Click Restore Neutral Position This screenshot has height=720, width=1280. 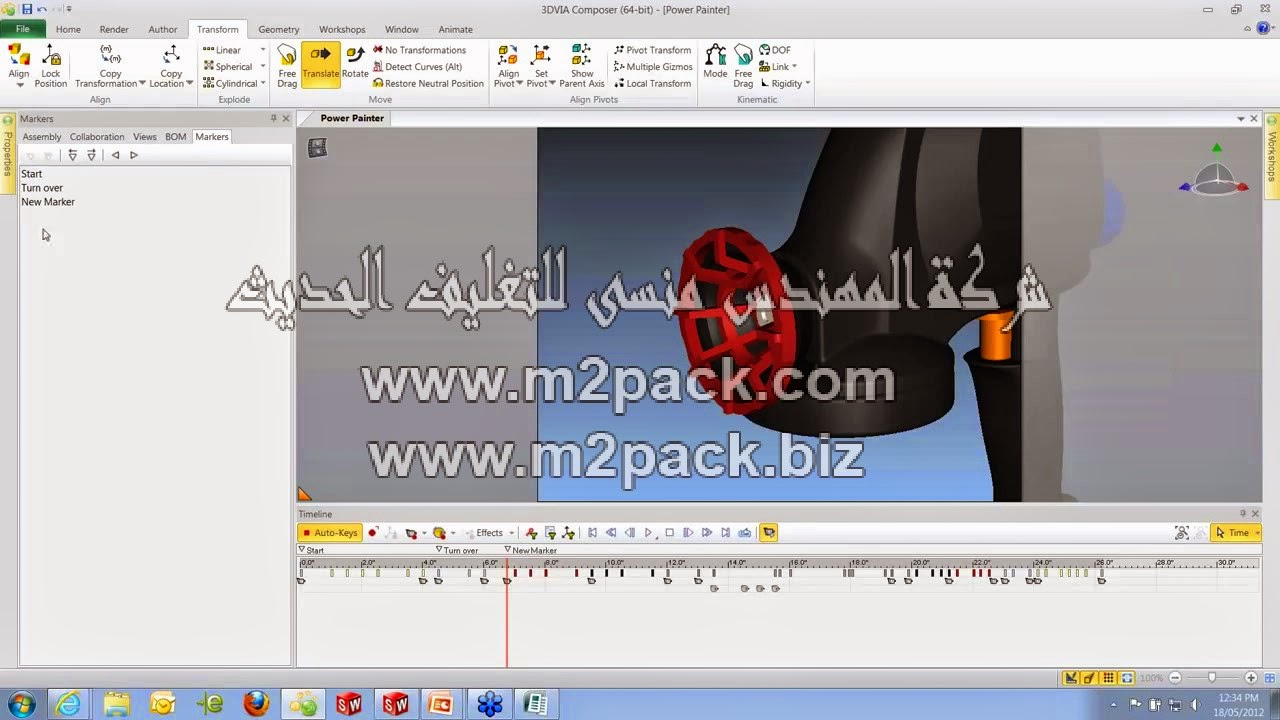pyautogui.click(x=428, y=84)
